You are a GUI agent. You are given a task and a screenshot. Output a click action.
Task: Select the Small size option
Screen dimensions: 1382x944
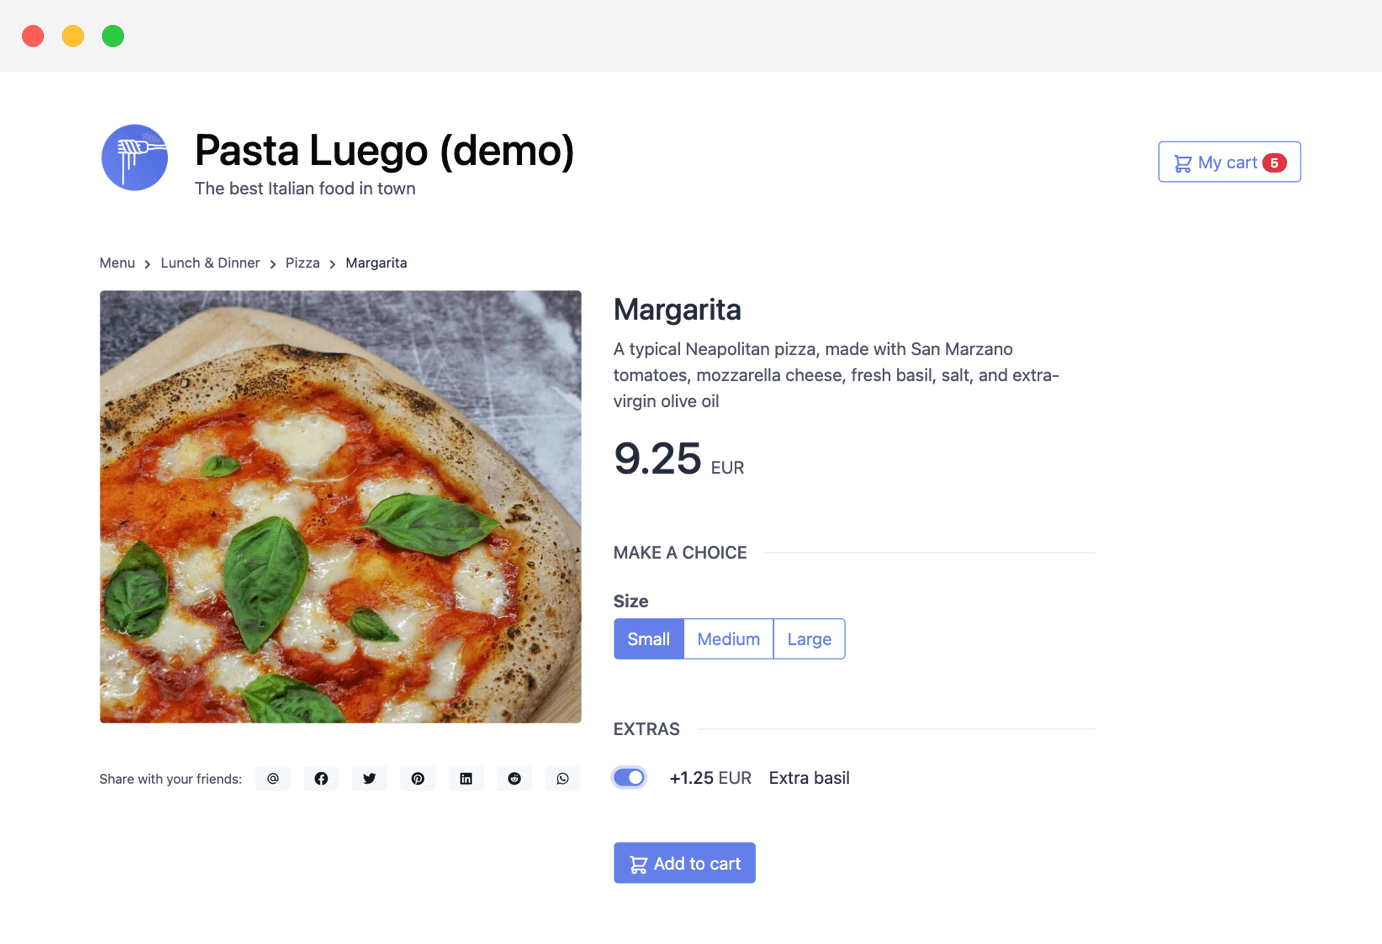[x=649, y=639]
